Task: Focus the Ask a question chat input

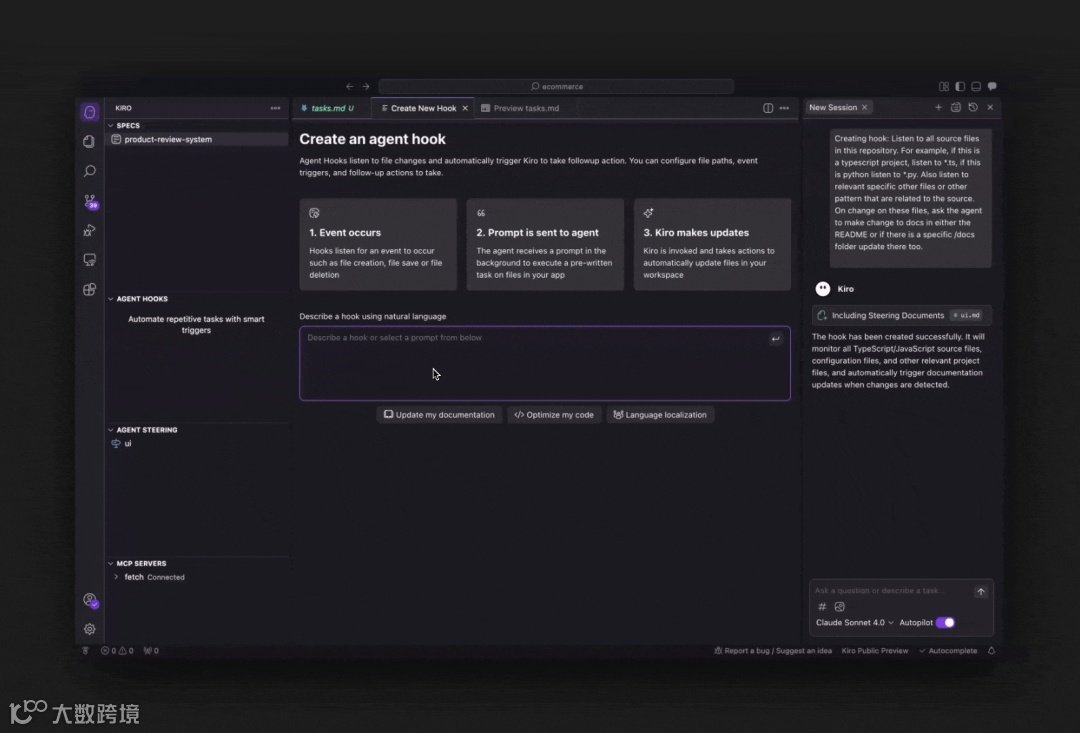Action: tap(892, 591)
